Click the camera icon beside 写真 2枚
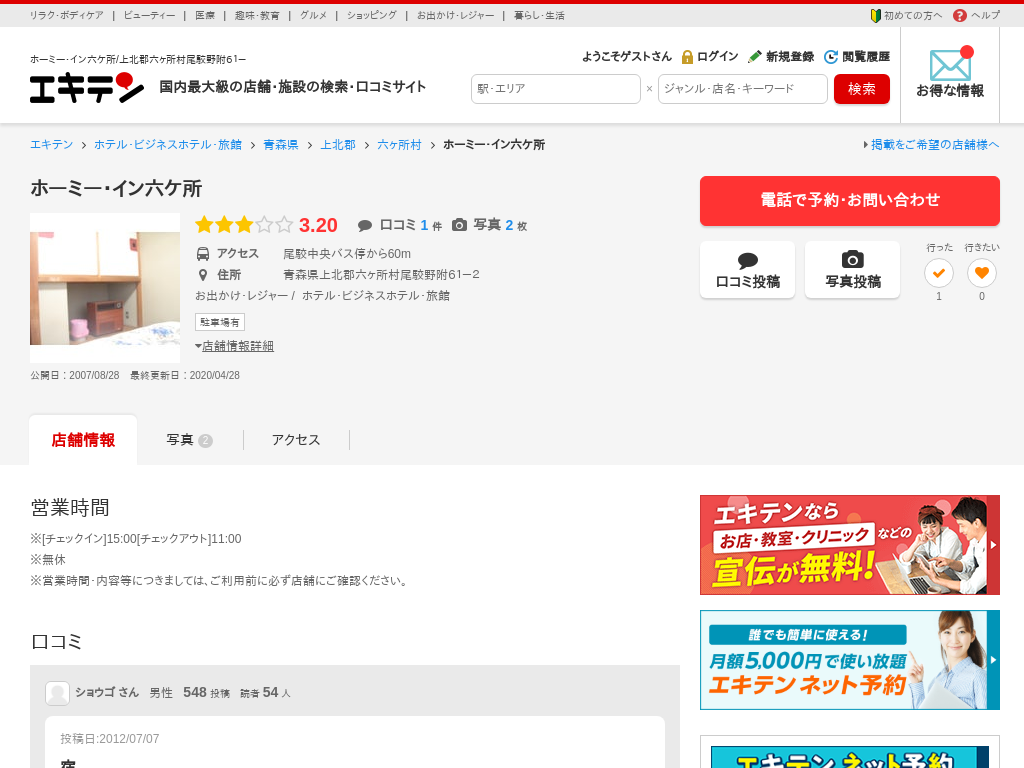 click(460, 225)
